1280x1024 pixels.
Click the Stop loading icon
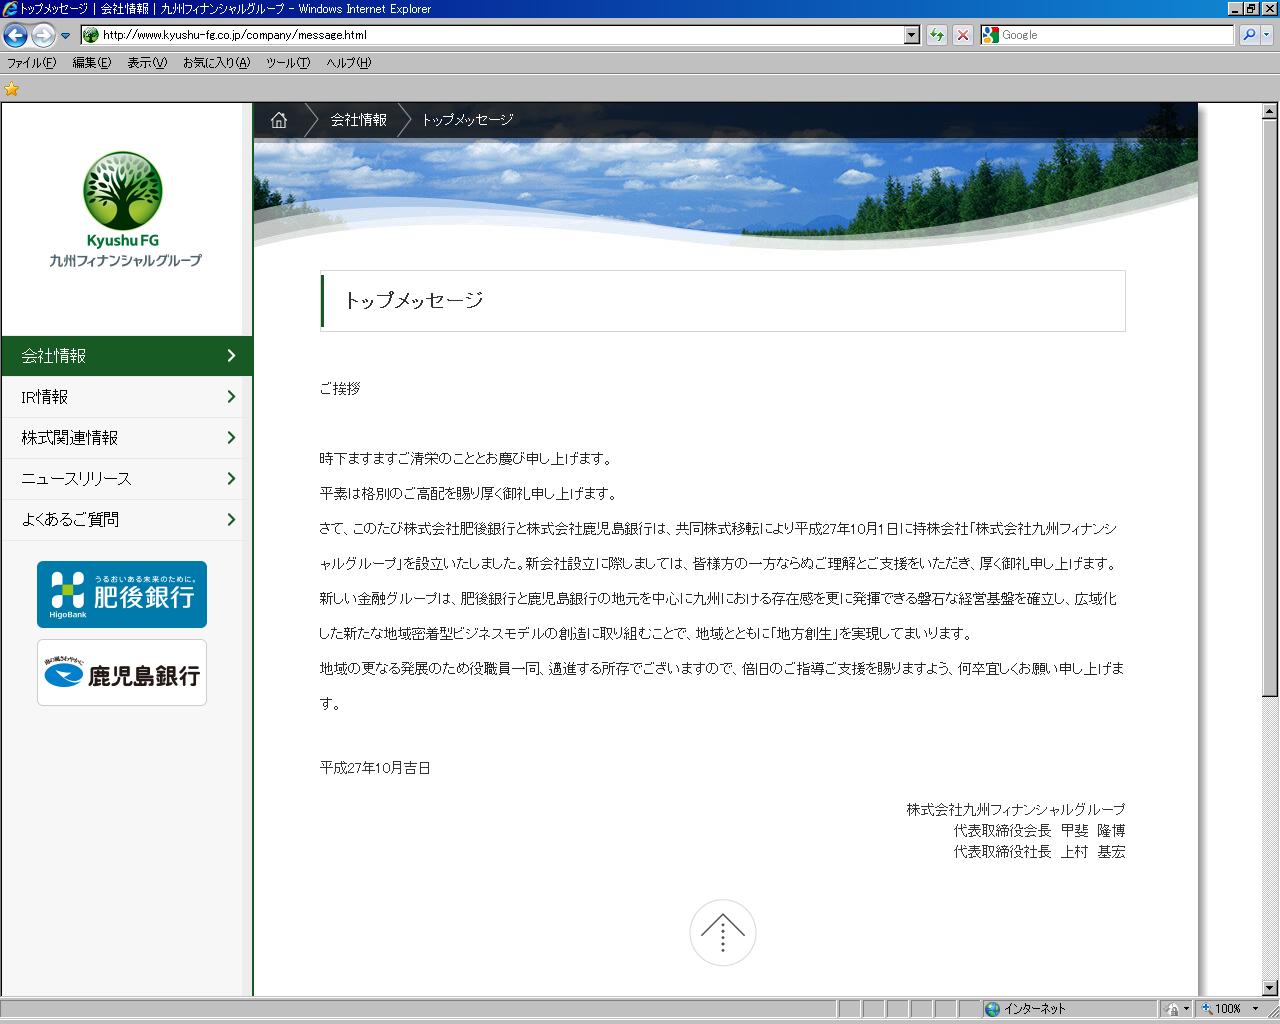click(x=962, y=35)
